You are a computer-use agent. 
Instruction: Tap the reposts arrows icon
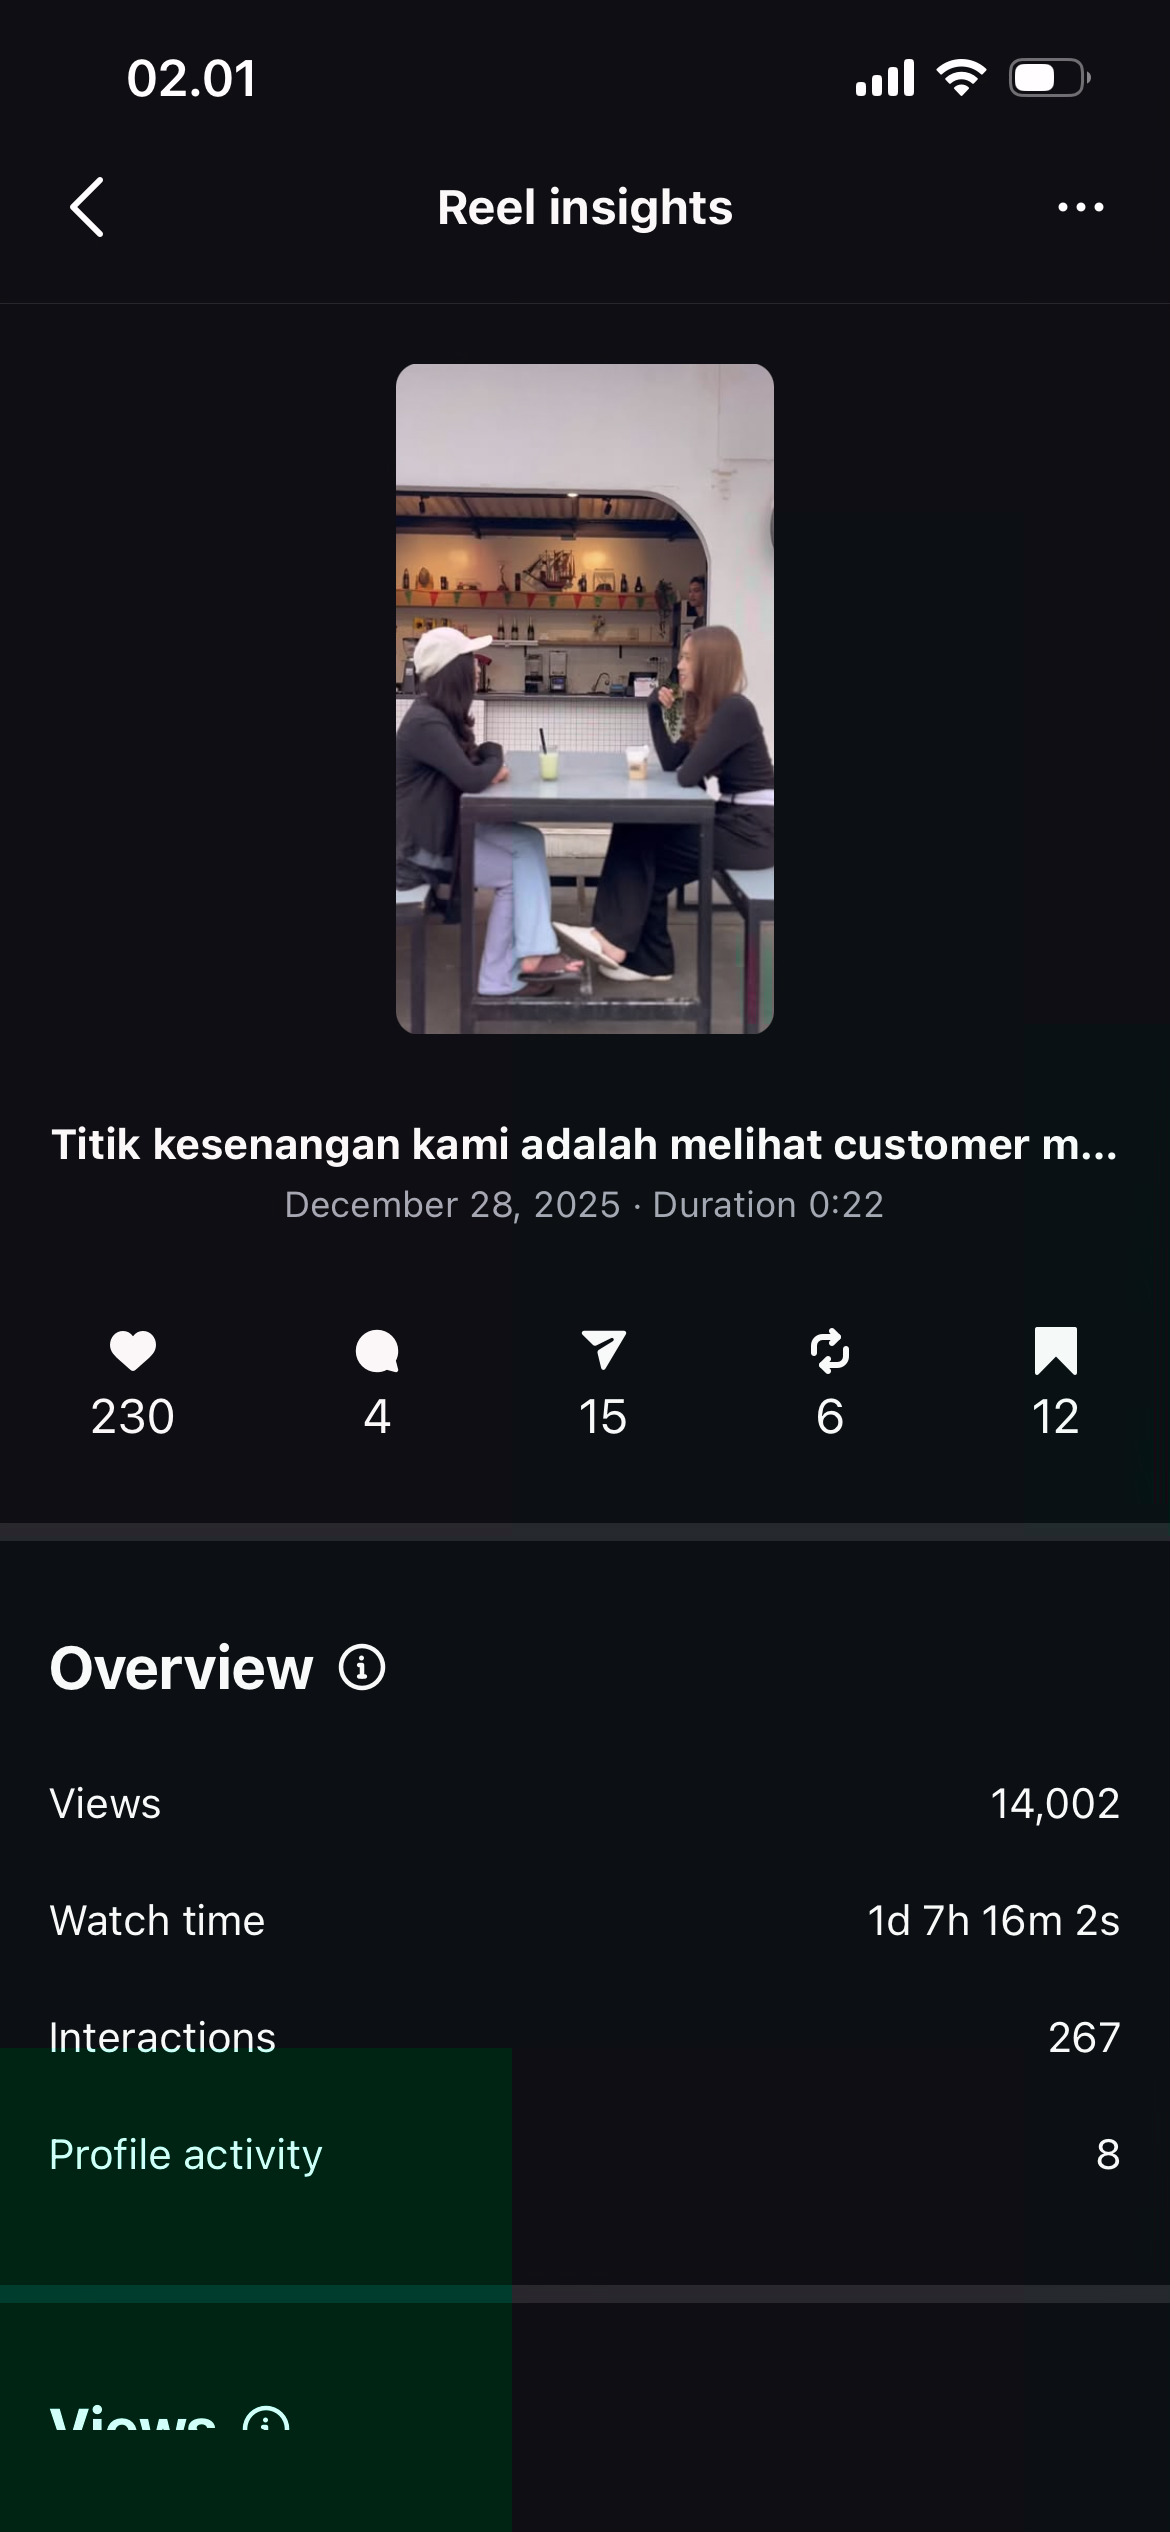830,1350
